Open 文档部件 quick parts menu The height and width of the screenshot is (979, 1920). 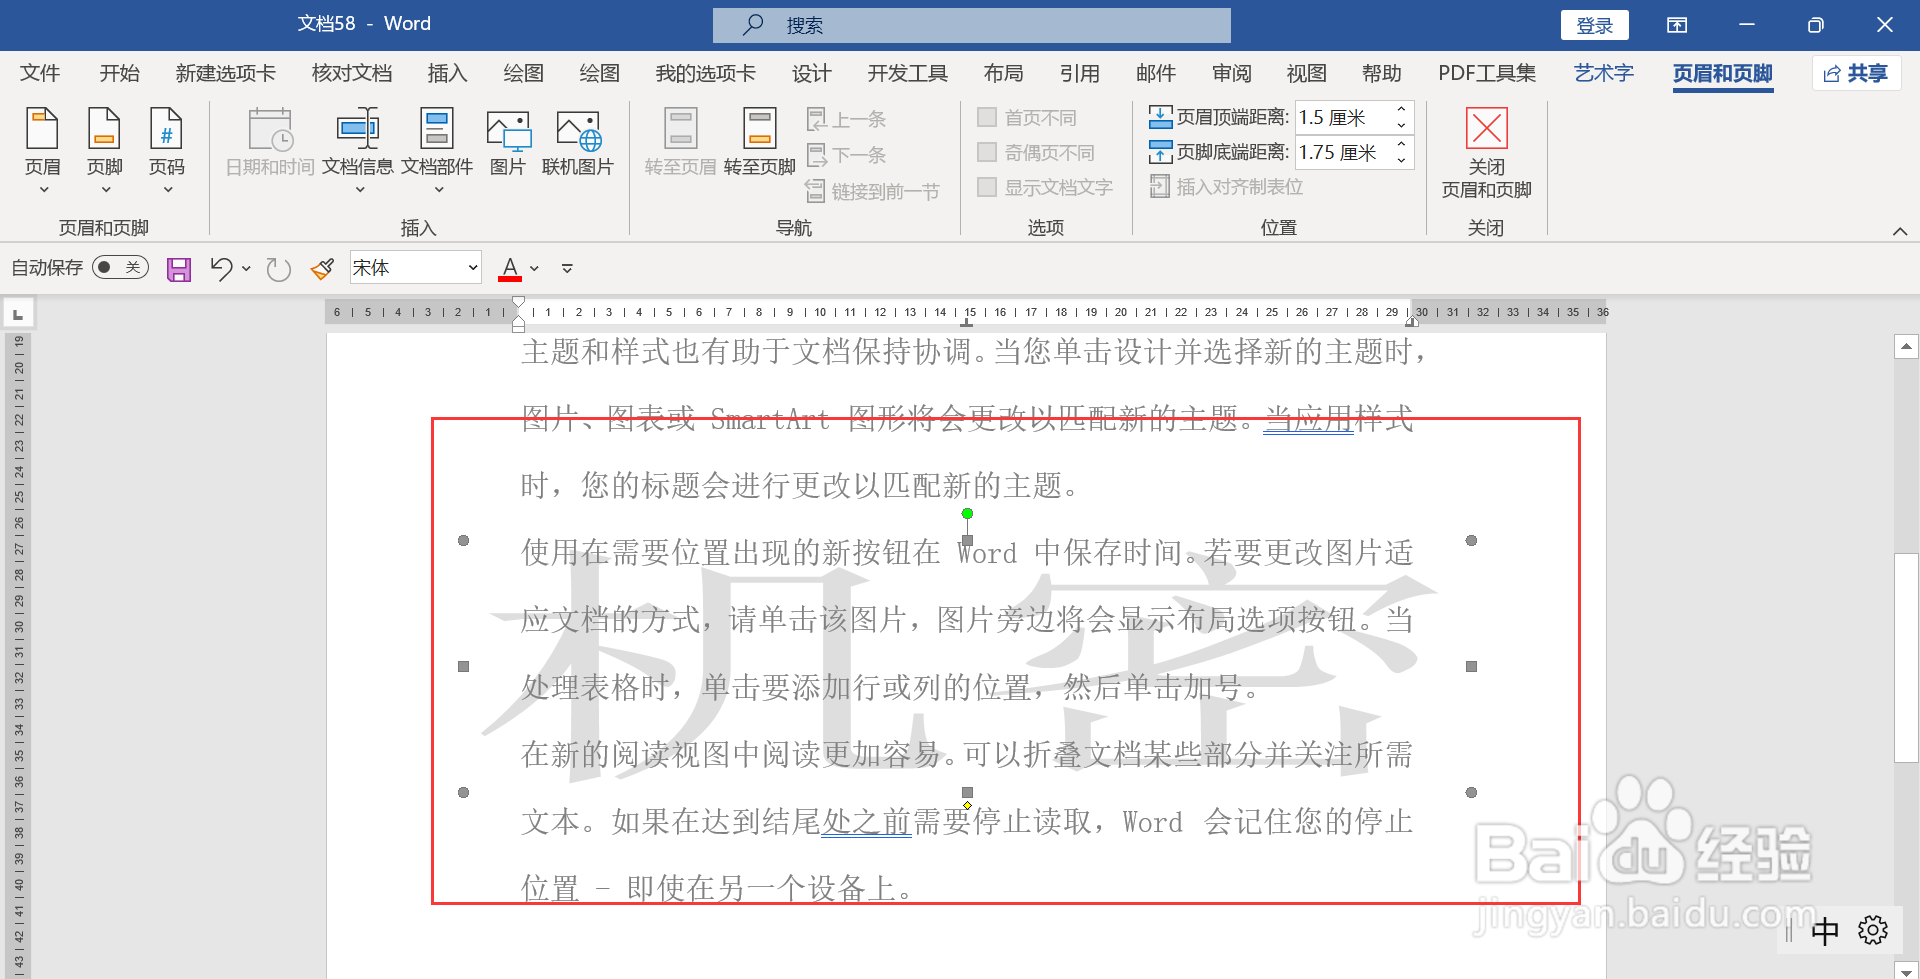437,150
